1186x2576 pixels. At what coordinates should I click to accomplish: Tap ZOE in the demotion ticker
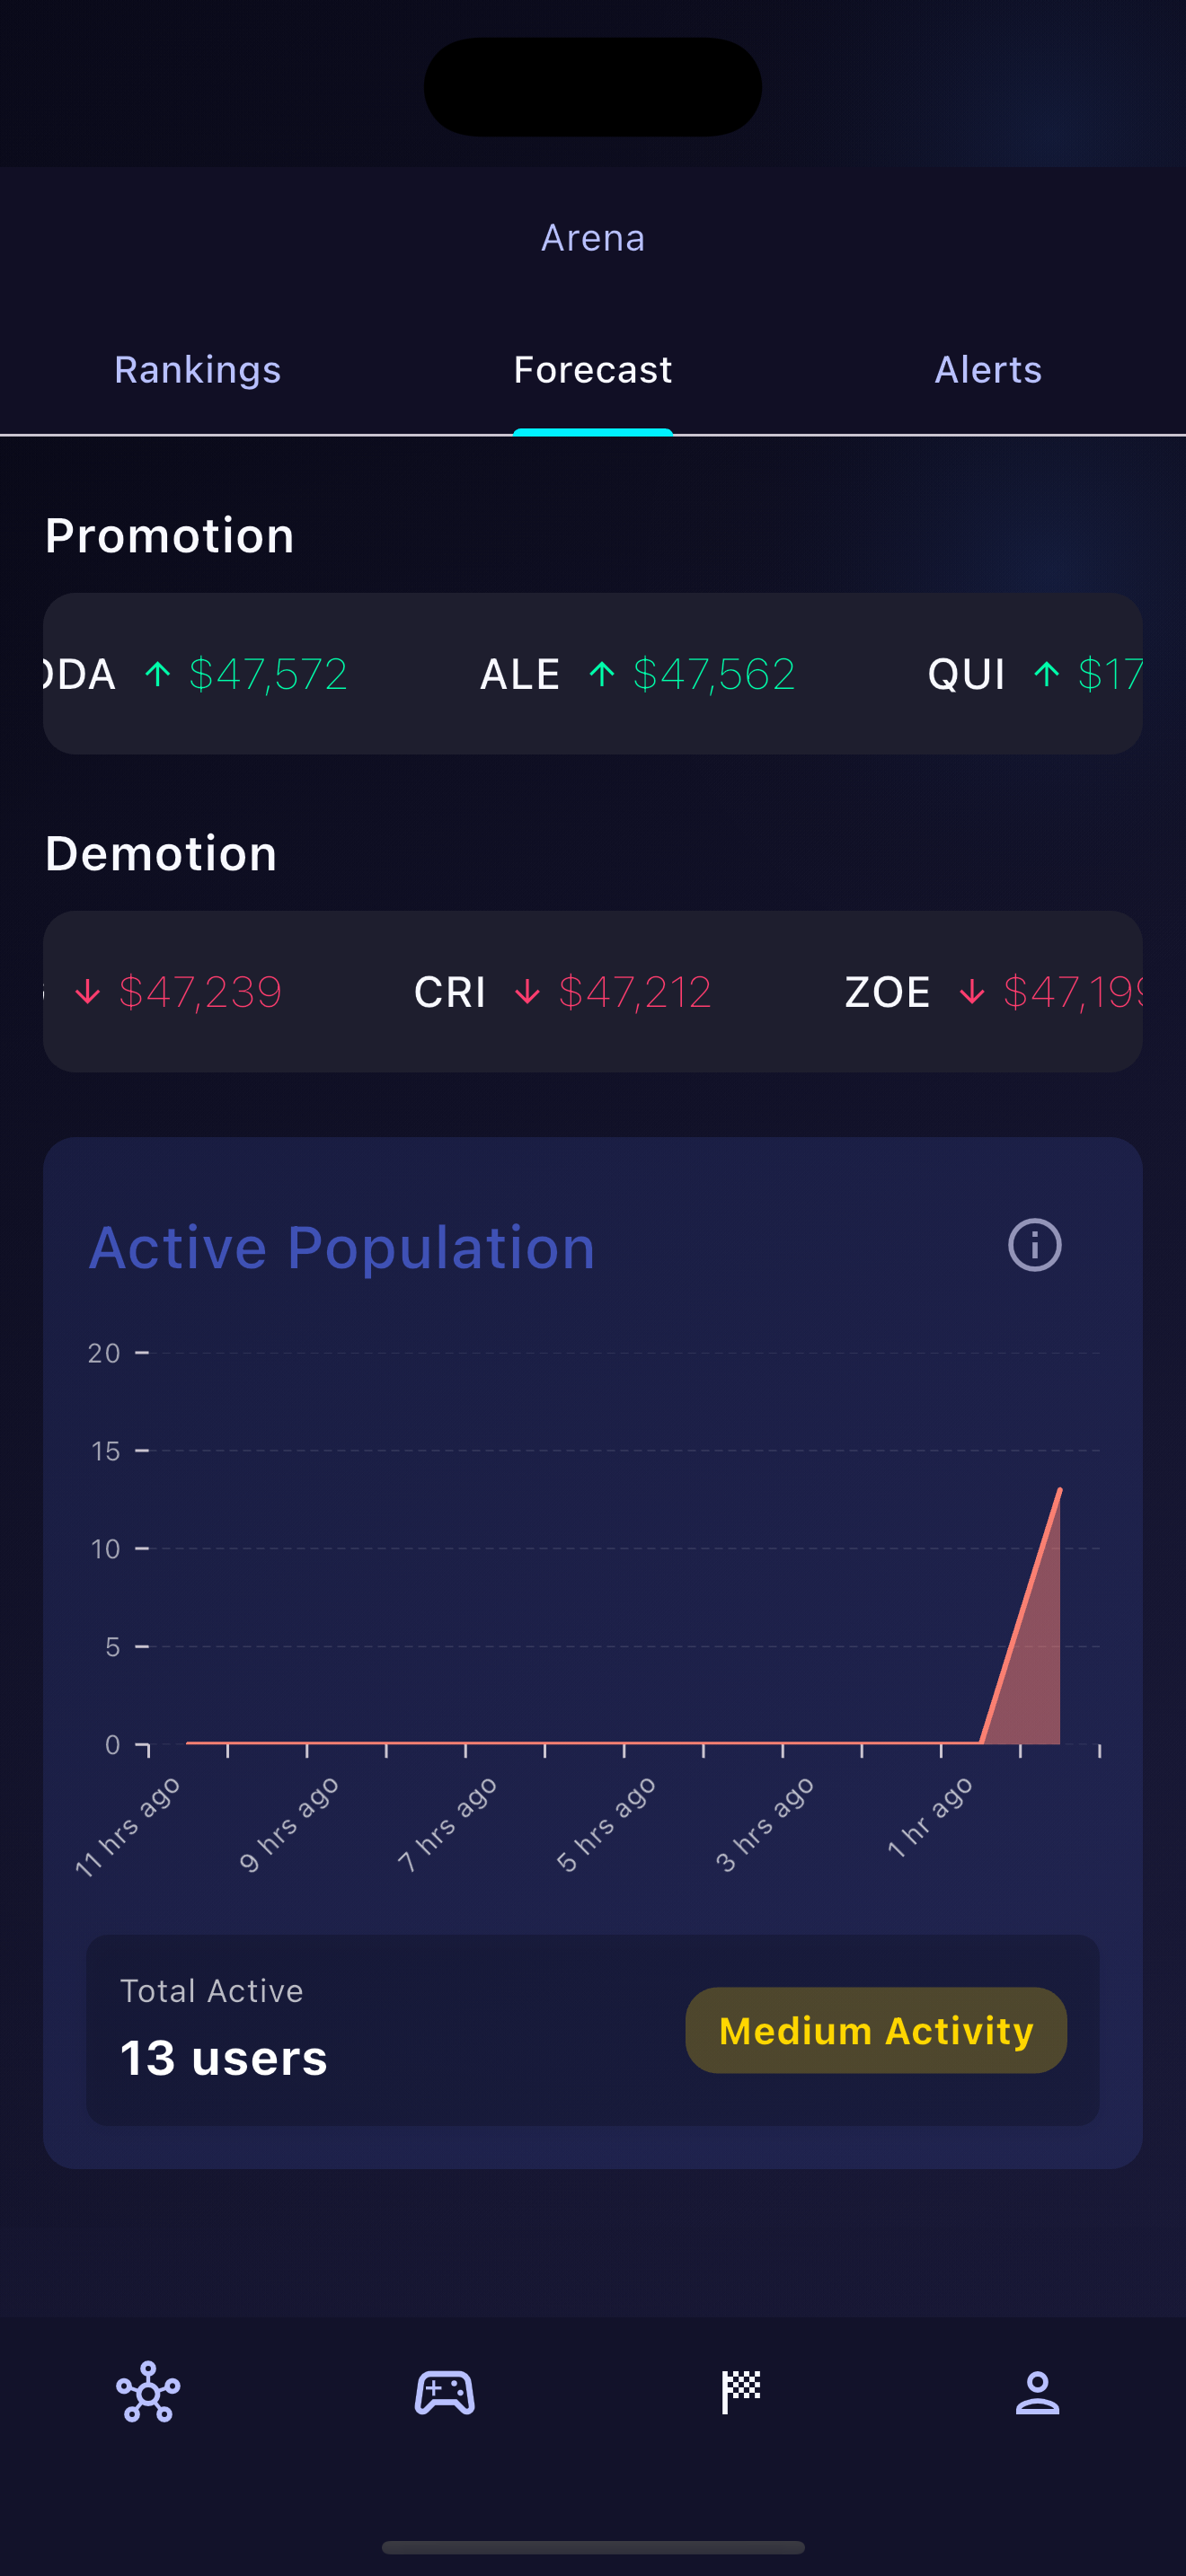pos(887,992)
